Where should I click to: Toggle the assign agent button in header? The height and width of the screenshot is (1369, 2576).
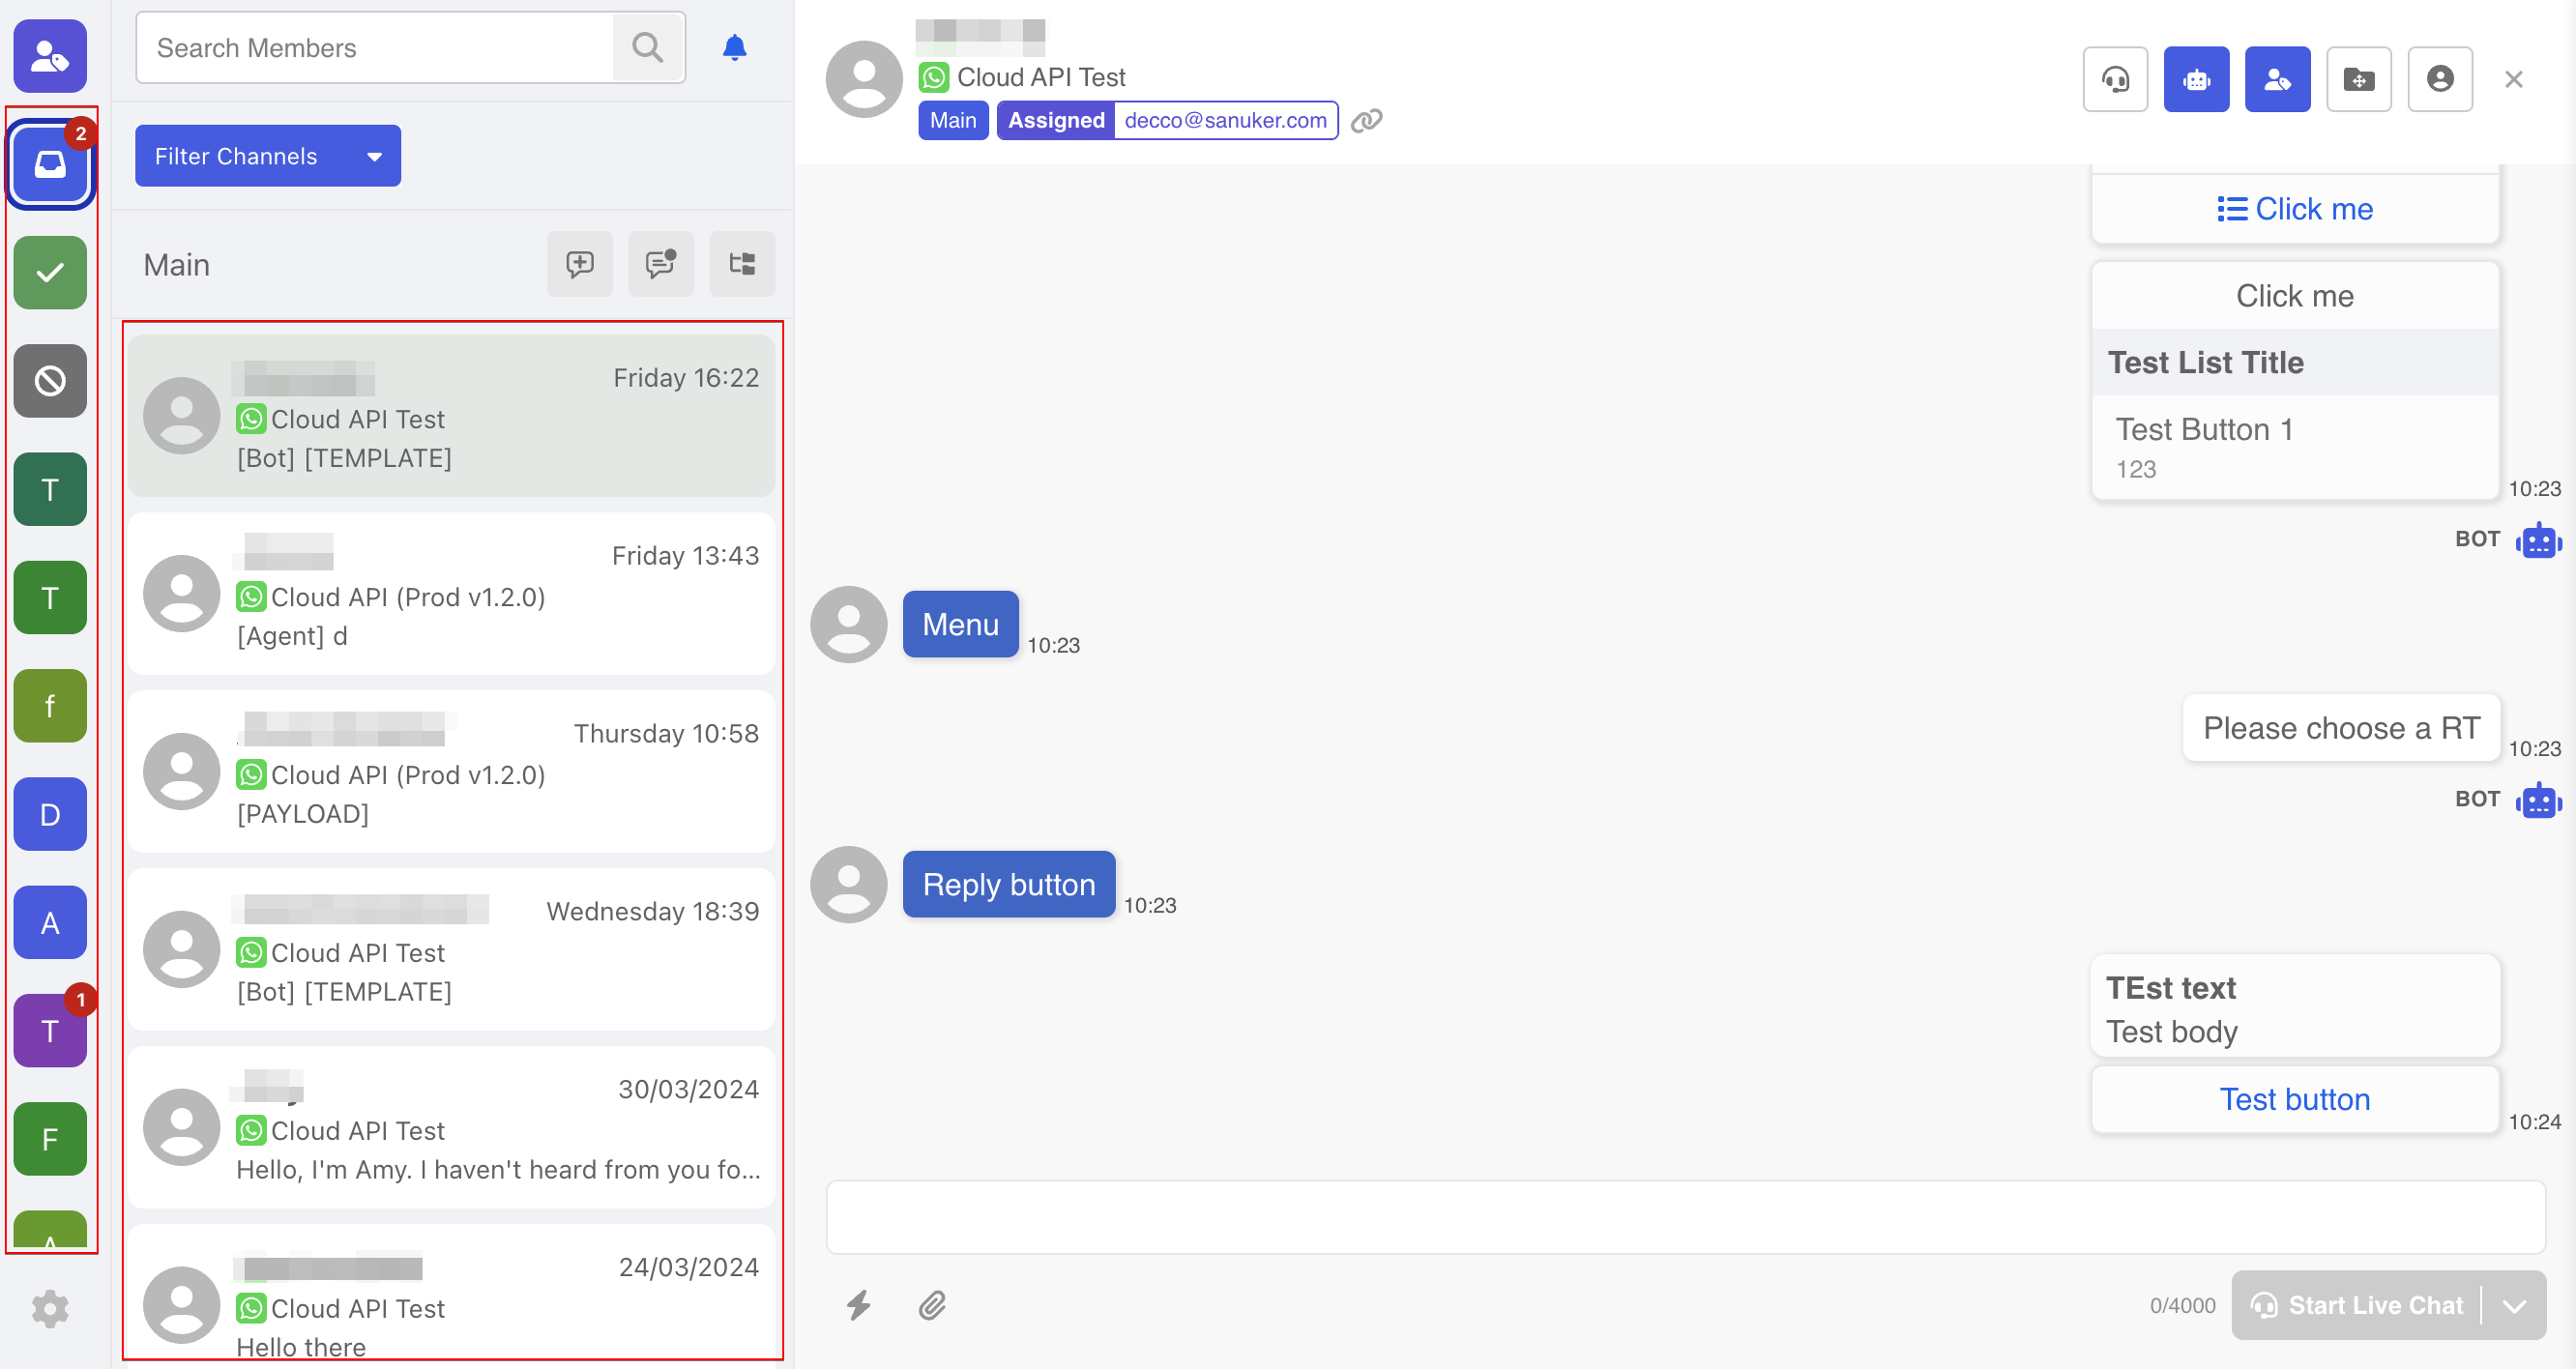[x=2277, y=79]
